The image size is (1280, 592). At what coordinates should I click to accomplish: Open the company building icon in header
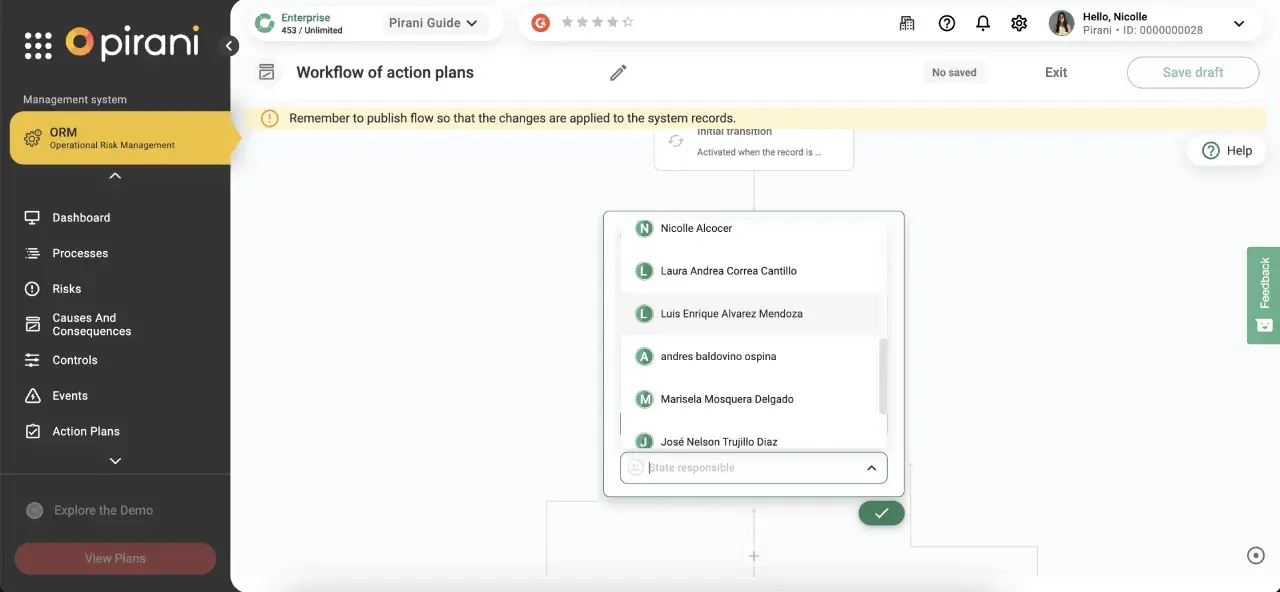pyautogui.click(x=907, y=23)
